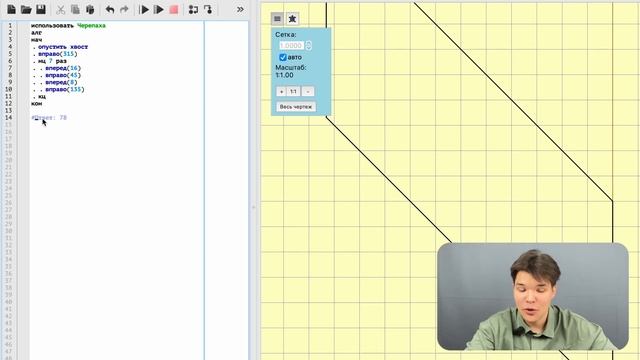
Task: Paste from the clipboard
Action: click(x=90, y=9)
